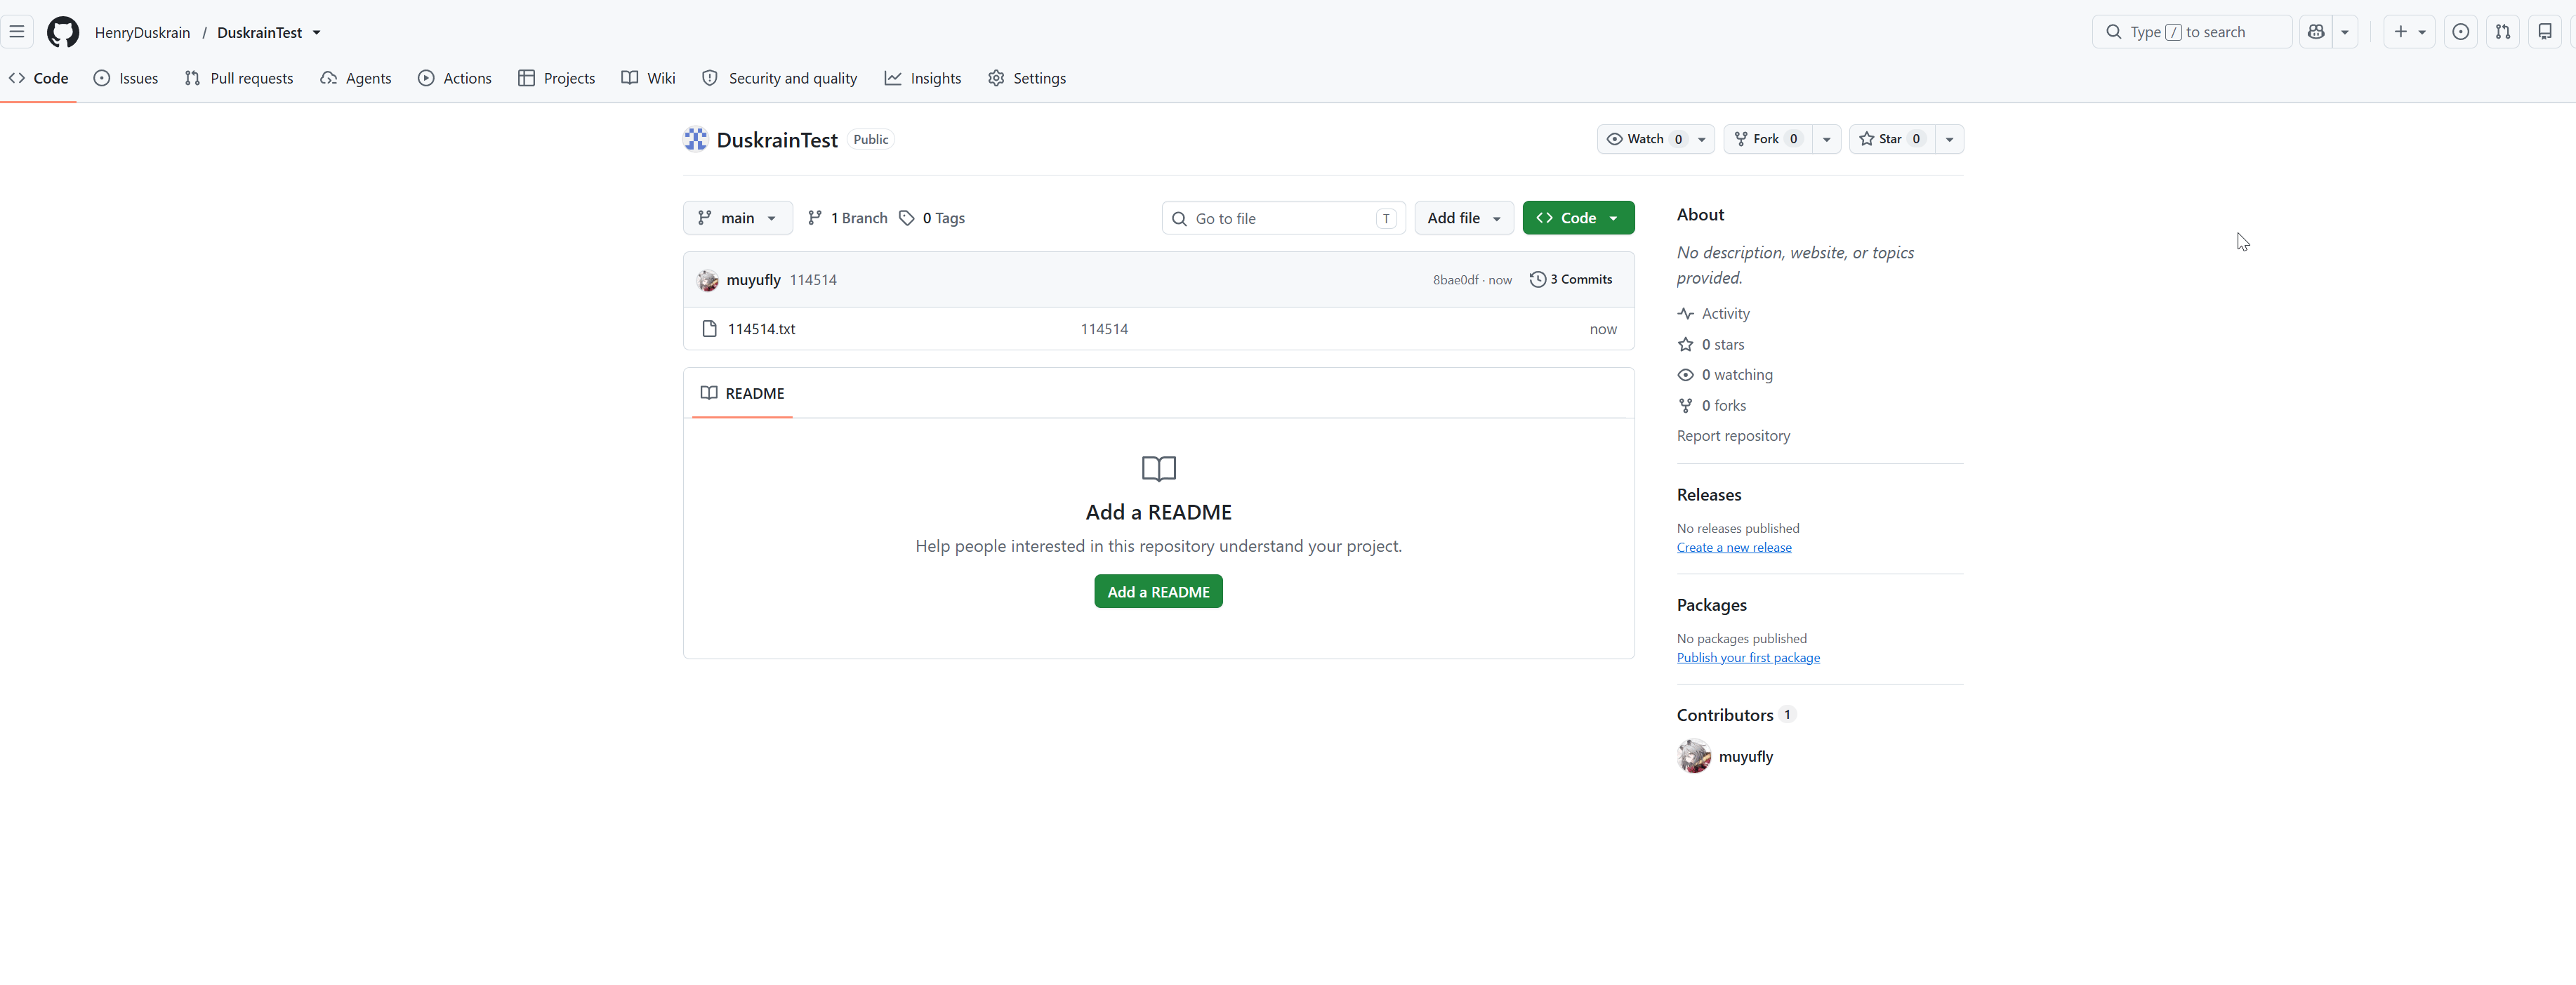This screenshot has height=985, width=2576.
Task: Open the muyufly name under Contributors
Action: [x=1746, y=757]
